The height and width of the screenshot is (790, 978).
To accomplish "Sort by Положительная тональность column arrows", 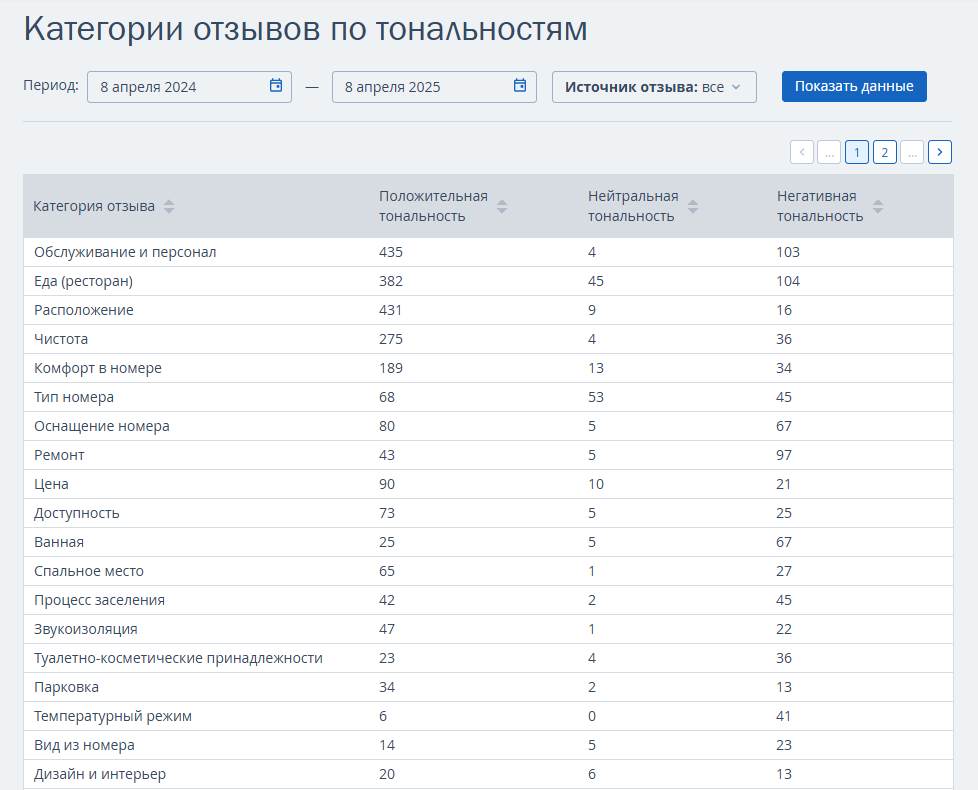I will (502, 207).
